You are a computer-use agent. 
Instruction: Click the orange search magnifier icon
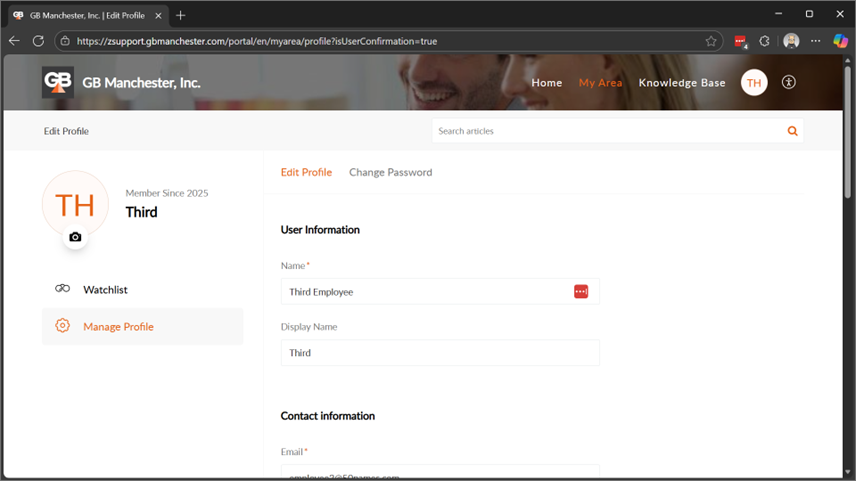tap(792, 131)
